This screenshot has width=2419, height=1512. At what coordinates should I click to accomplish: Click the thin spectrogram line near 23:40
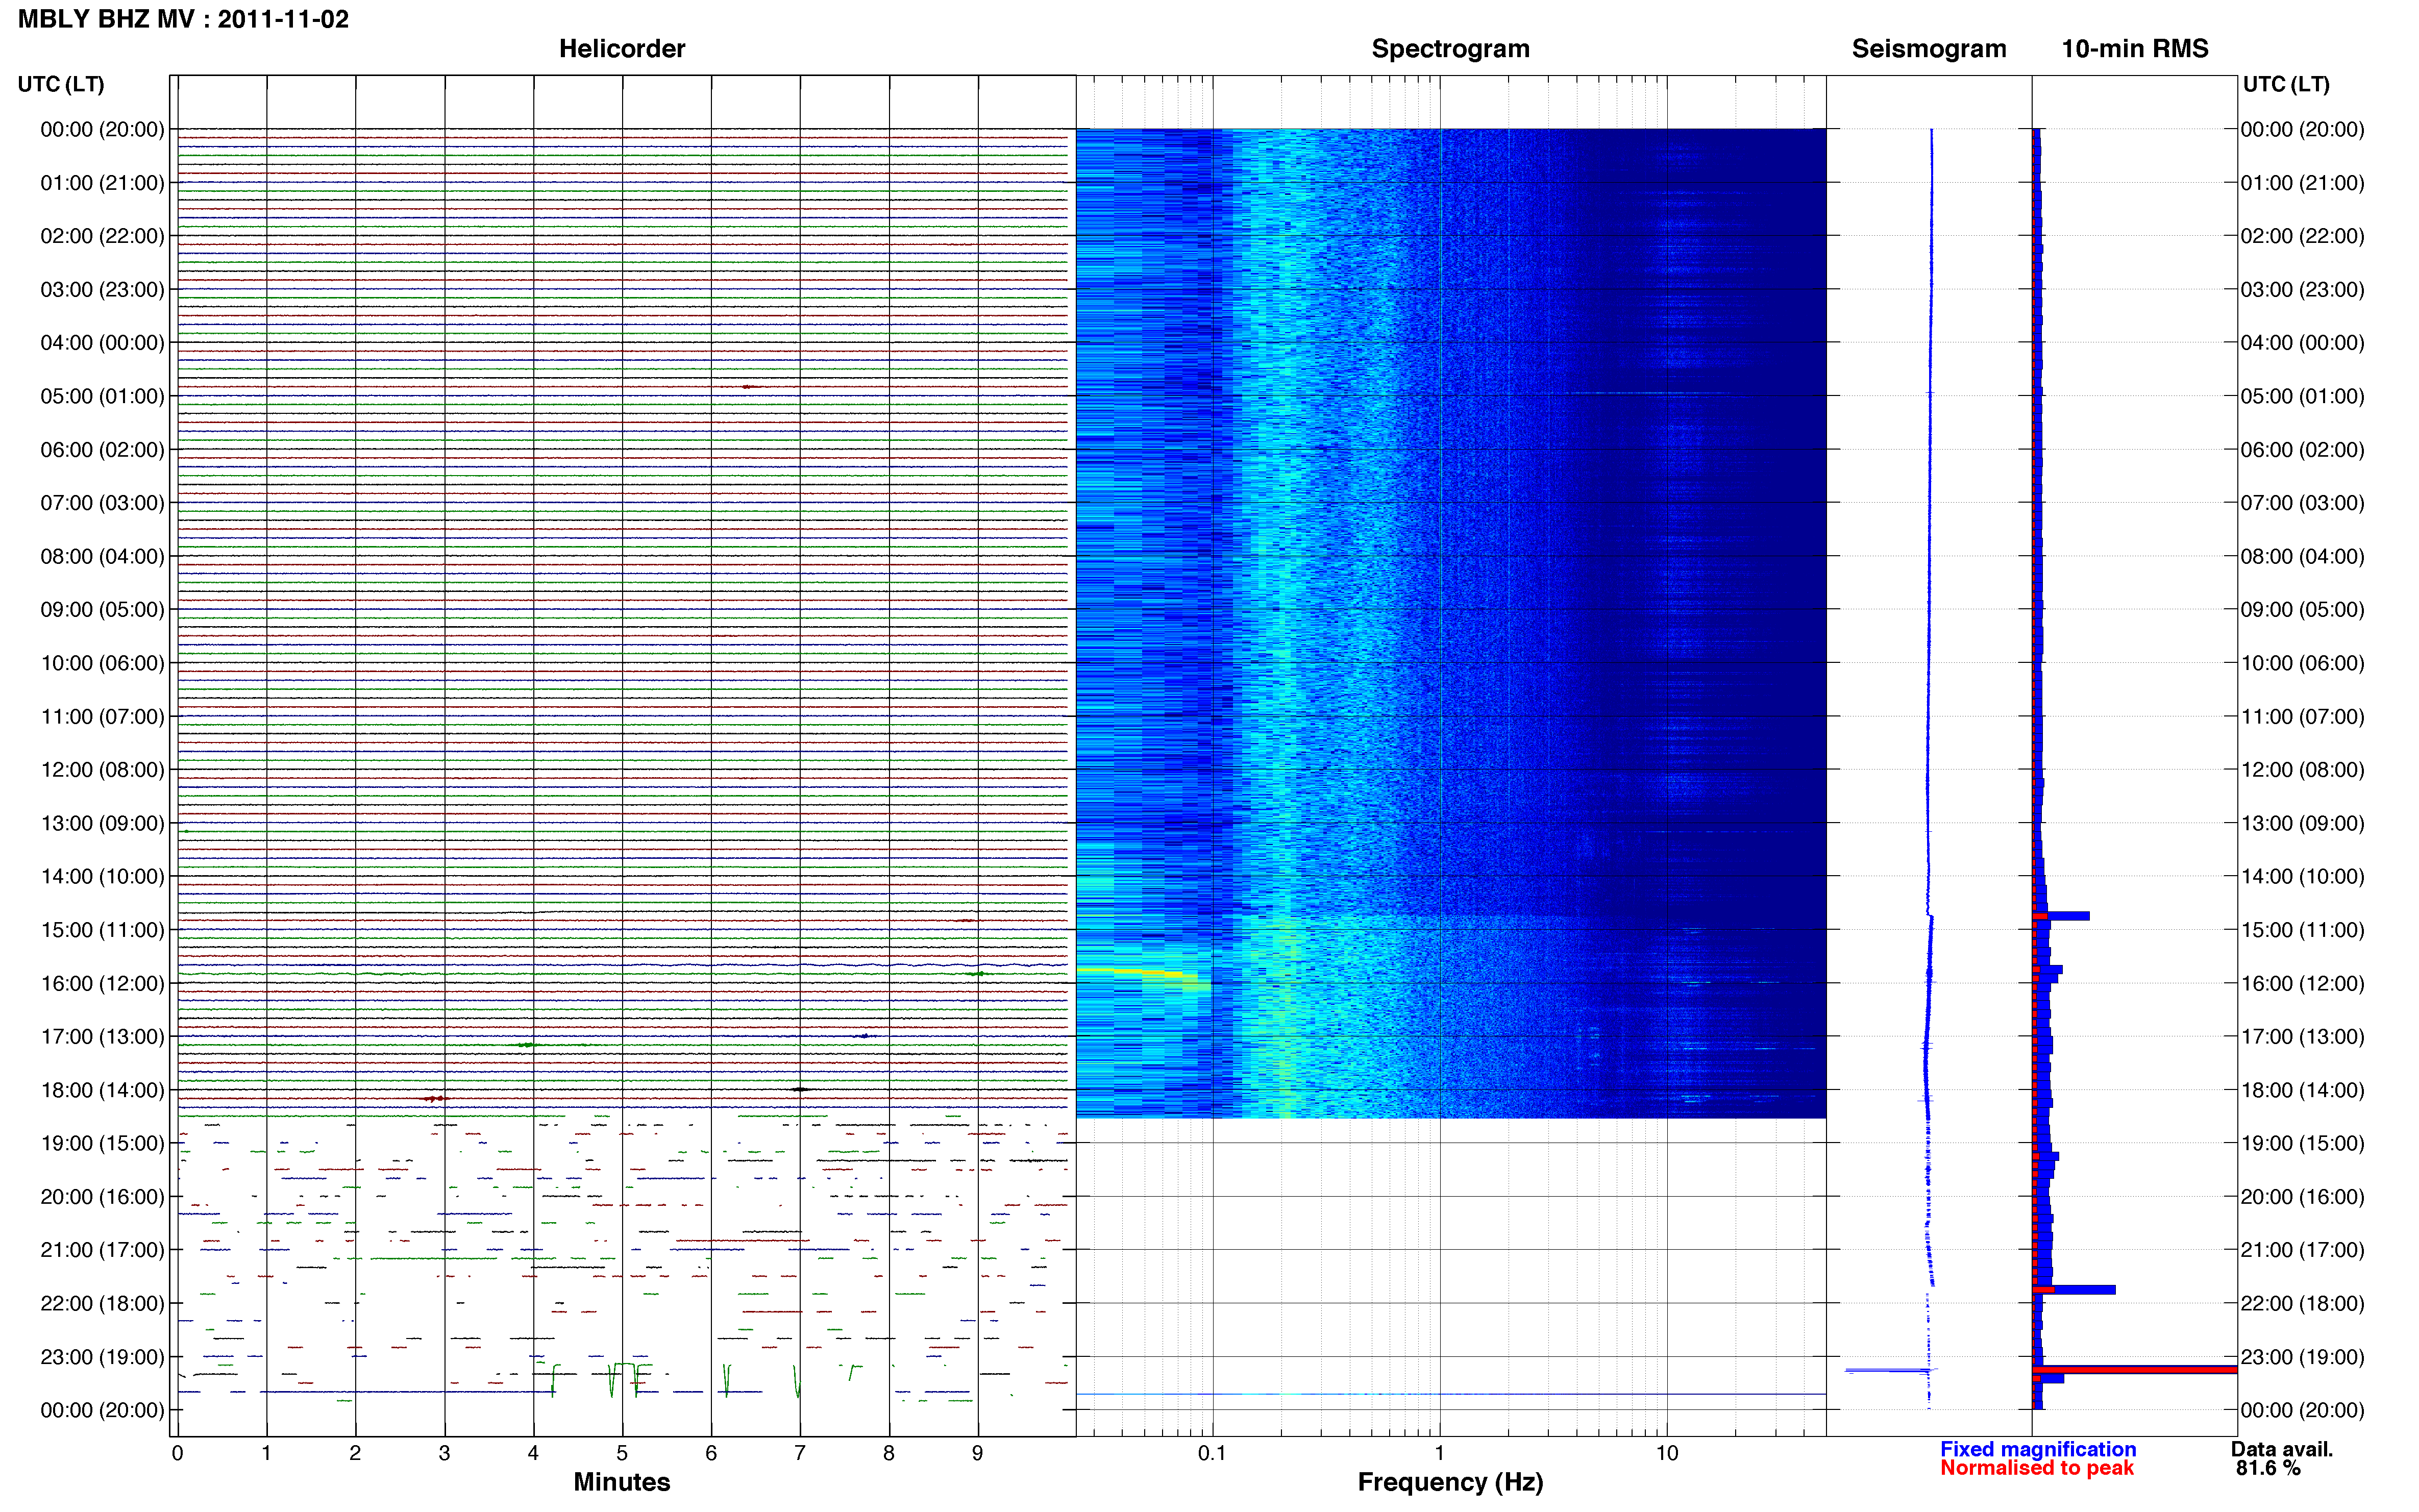tap(1451, 1394)
